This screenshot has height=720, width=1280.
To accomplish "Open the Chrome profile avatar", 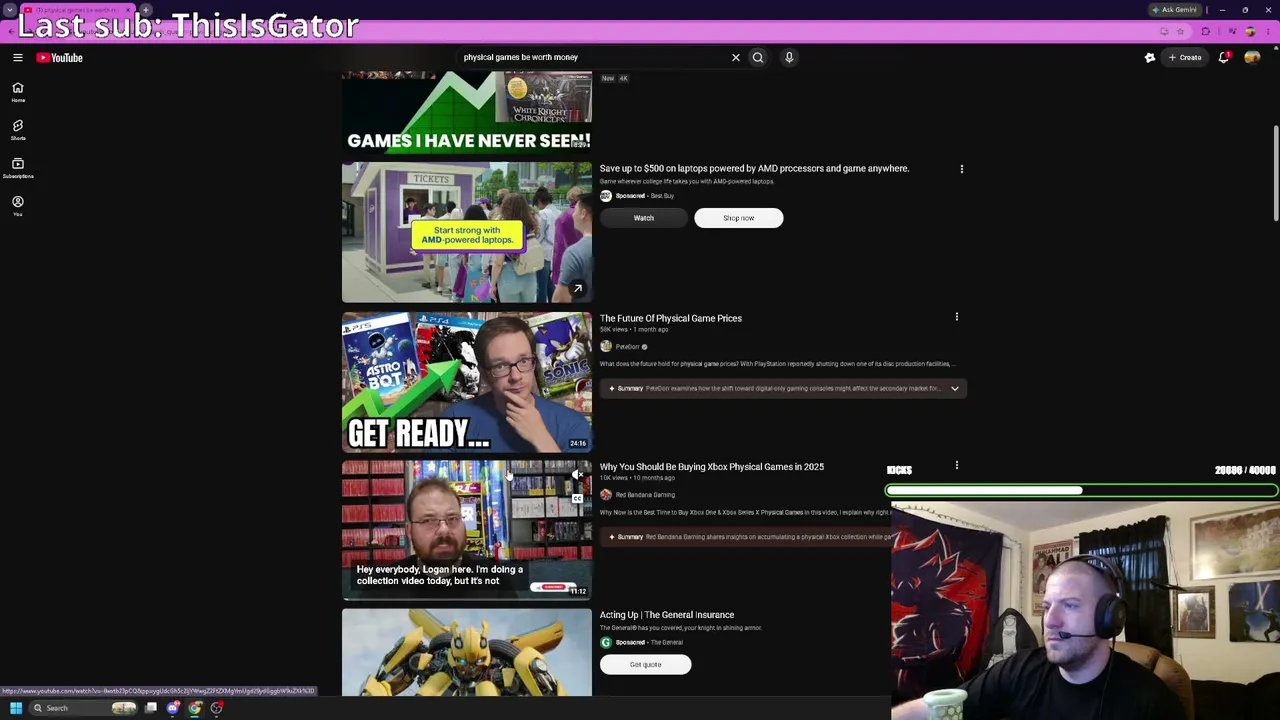I will pos(1250,31).
